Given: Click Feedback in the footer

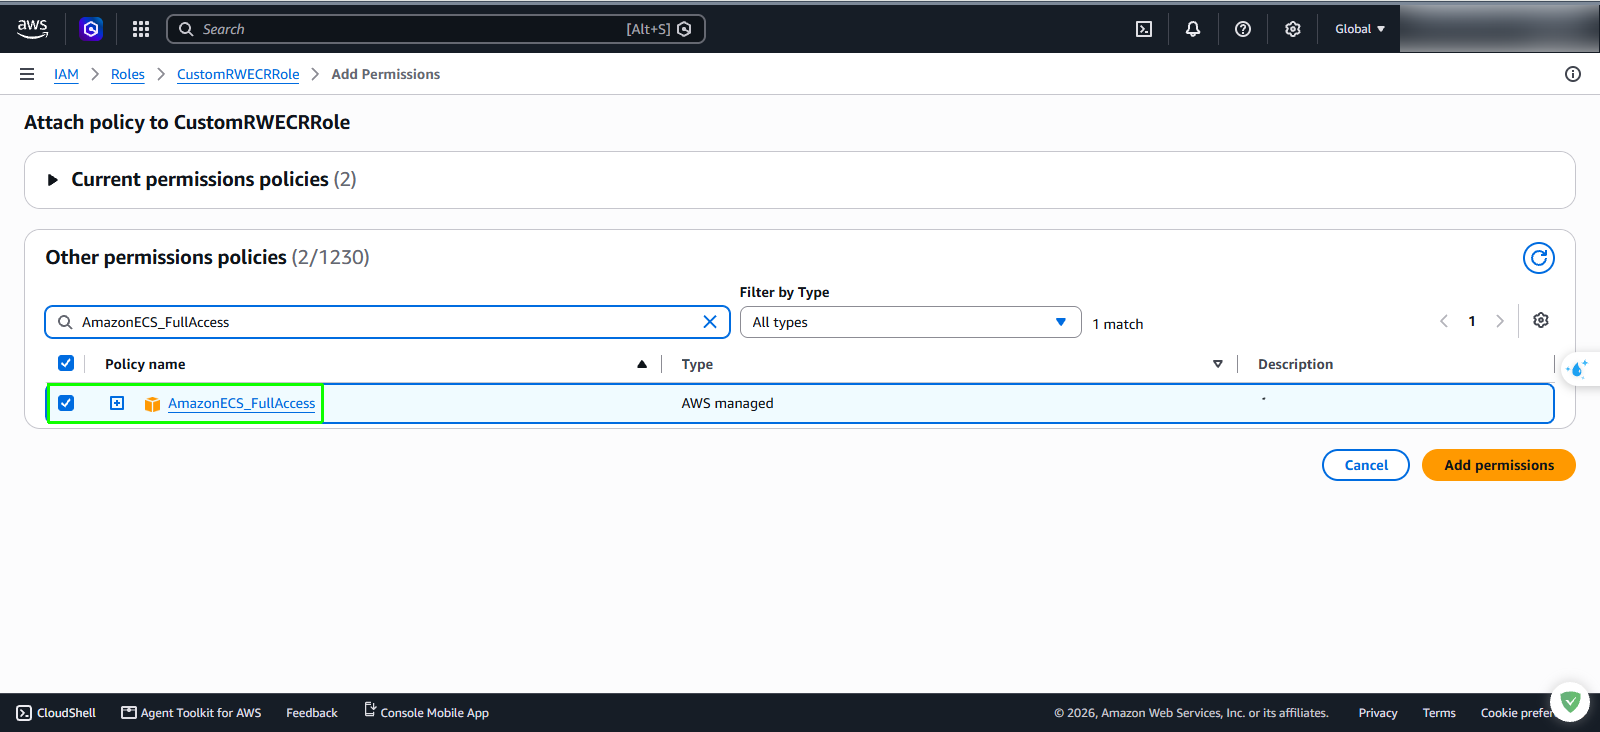Looking at the screenshot, I should point(312,713).
